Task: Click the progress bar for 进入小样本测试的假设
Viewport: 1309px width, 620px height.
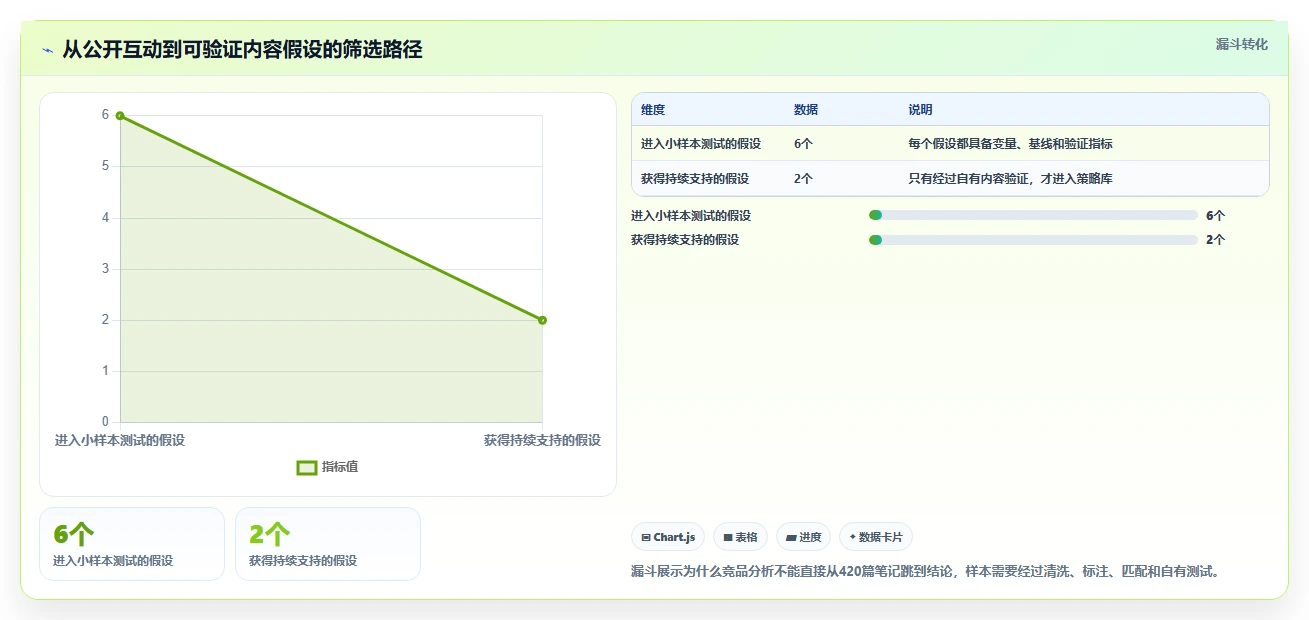Action: point(1033,215)
